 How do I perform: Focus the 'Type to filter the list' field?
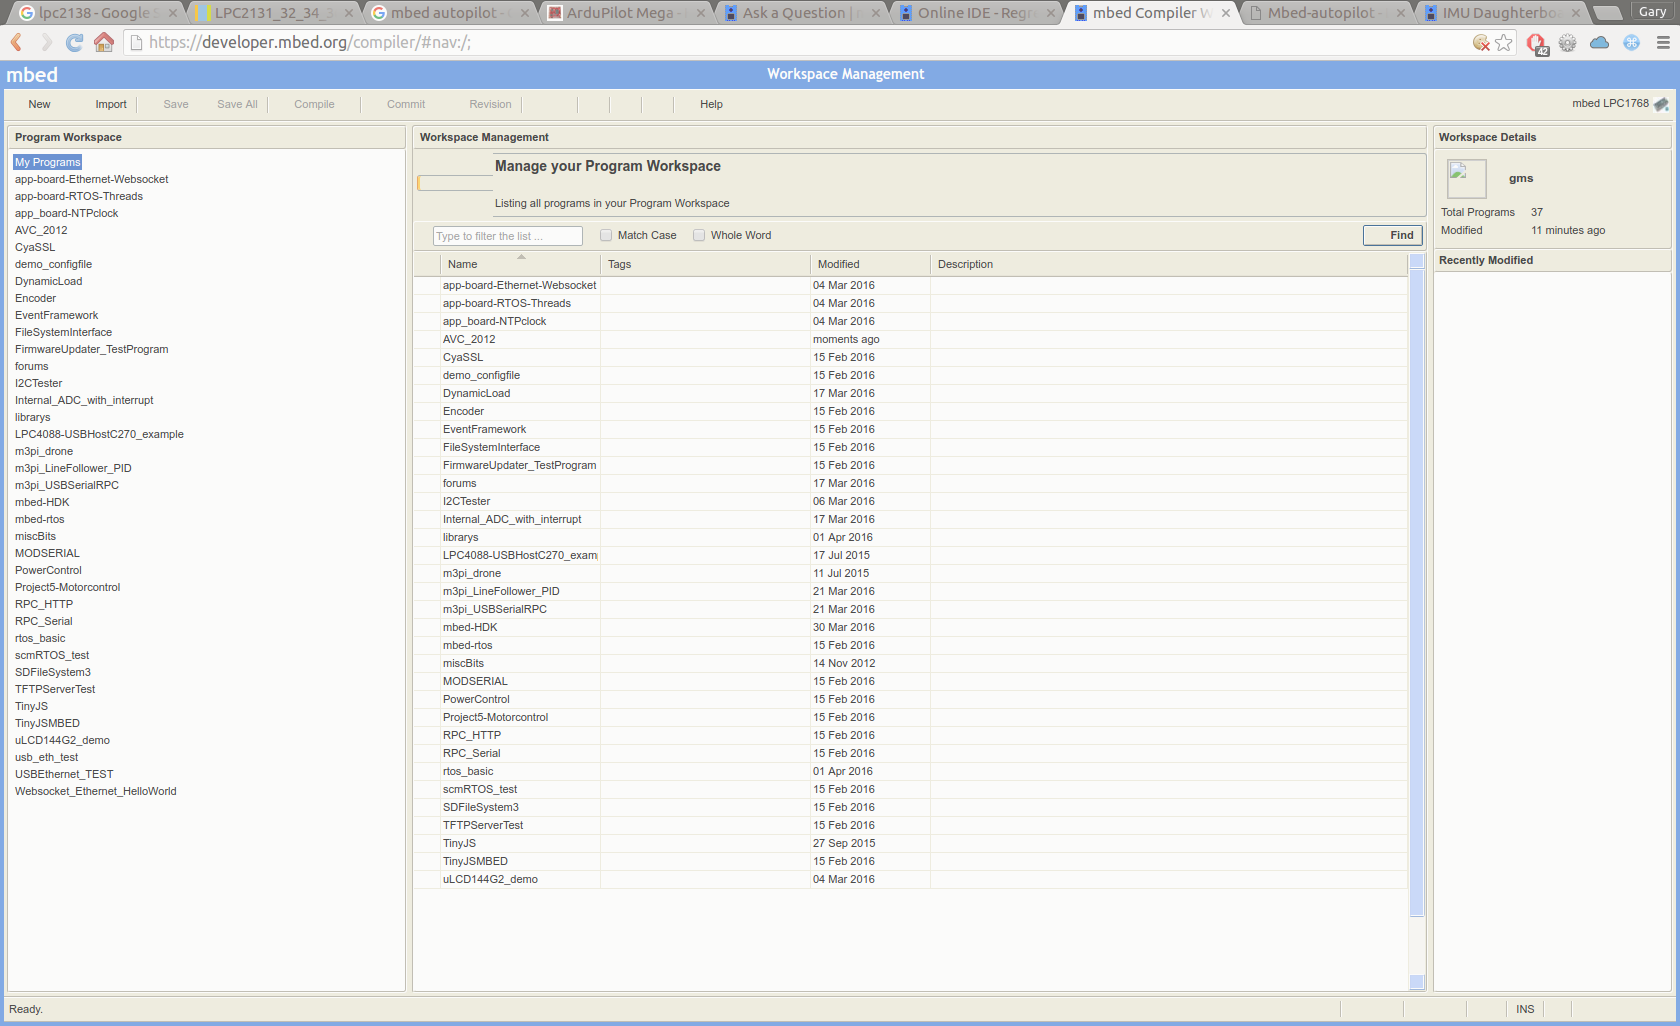coord(508,236)
